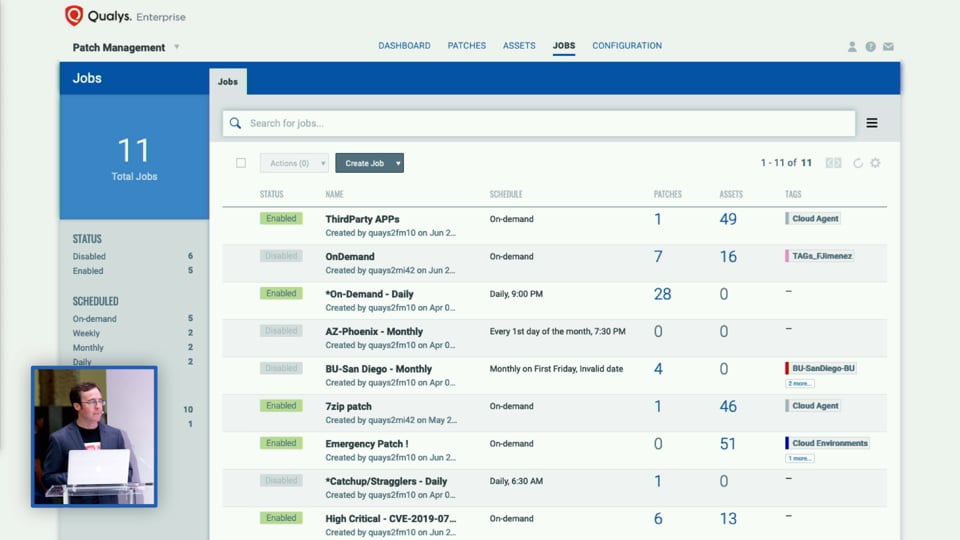Go to the Configuration tab
This screenshot has width=960, height=540.
pos(627,45)
